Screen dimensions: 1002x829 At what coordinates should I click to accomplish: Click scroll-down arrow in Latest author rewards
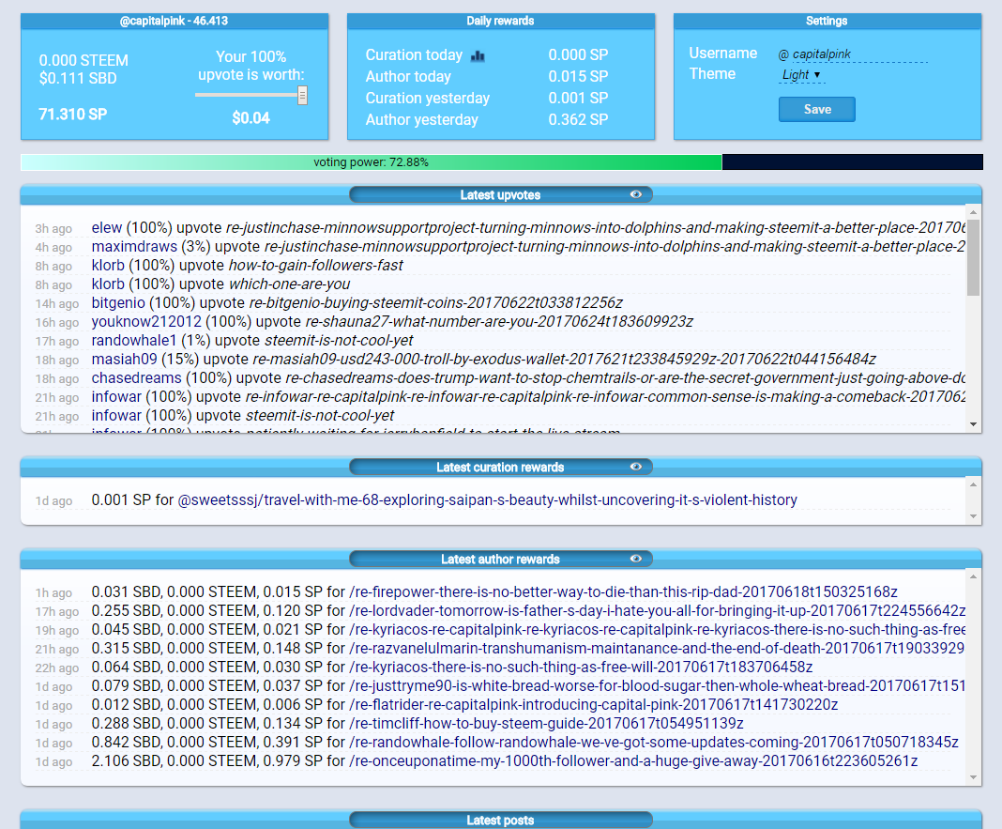(973, 777)
